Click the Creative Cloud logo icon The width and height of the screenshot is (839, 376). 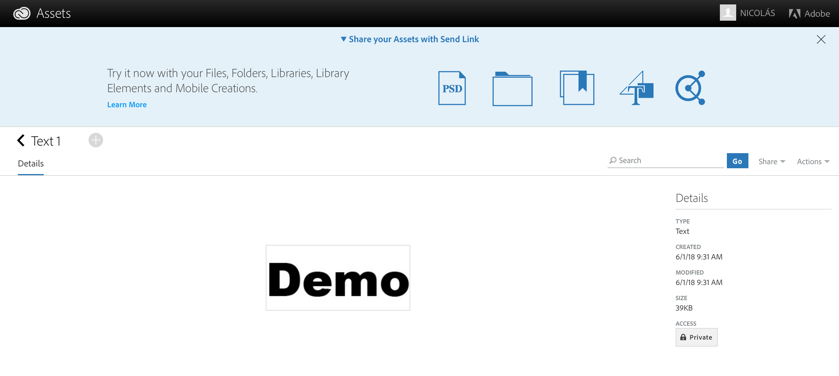pyautogui.click(x=21, y=14)
